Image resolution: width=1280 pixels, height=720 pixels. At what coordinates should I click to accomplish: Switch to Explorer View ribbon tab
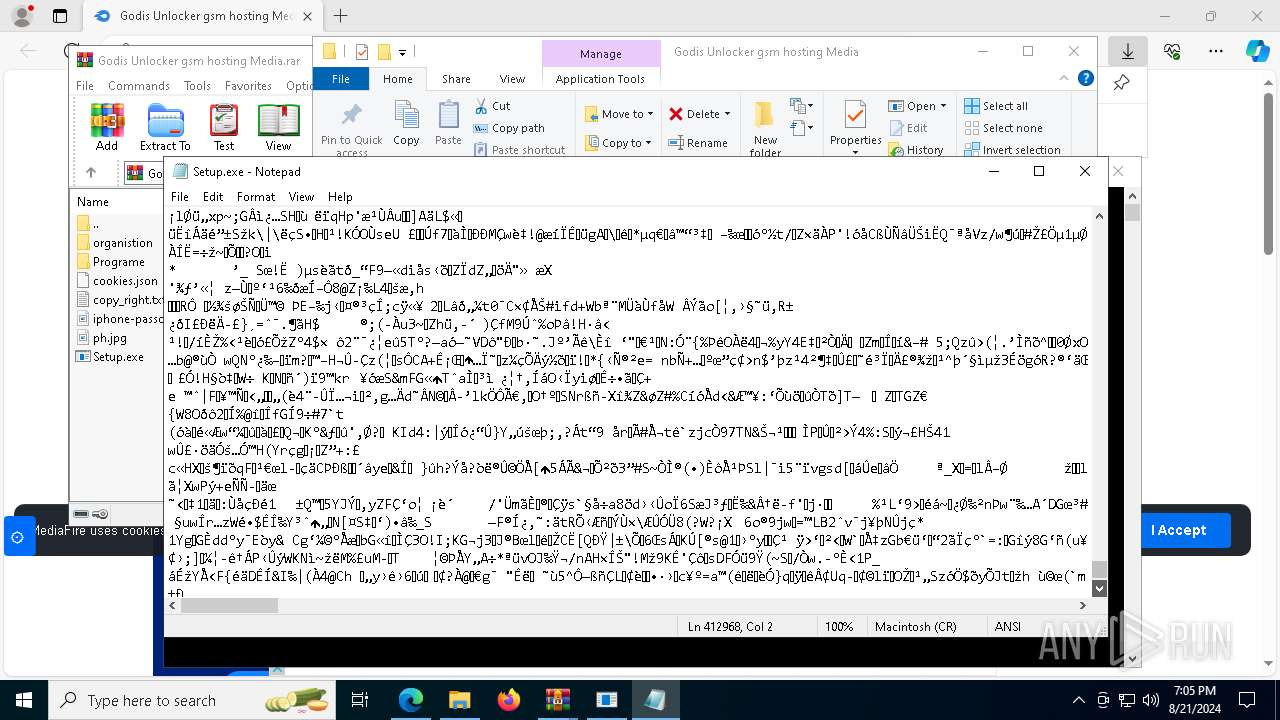coord(512,79)
